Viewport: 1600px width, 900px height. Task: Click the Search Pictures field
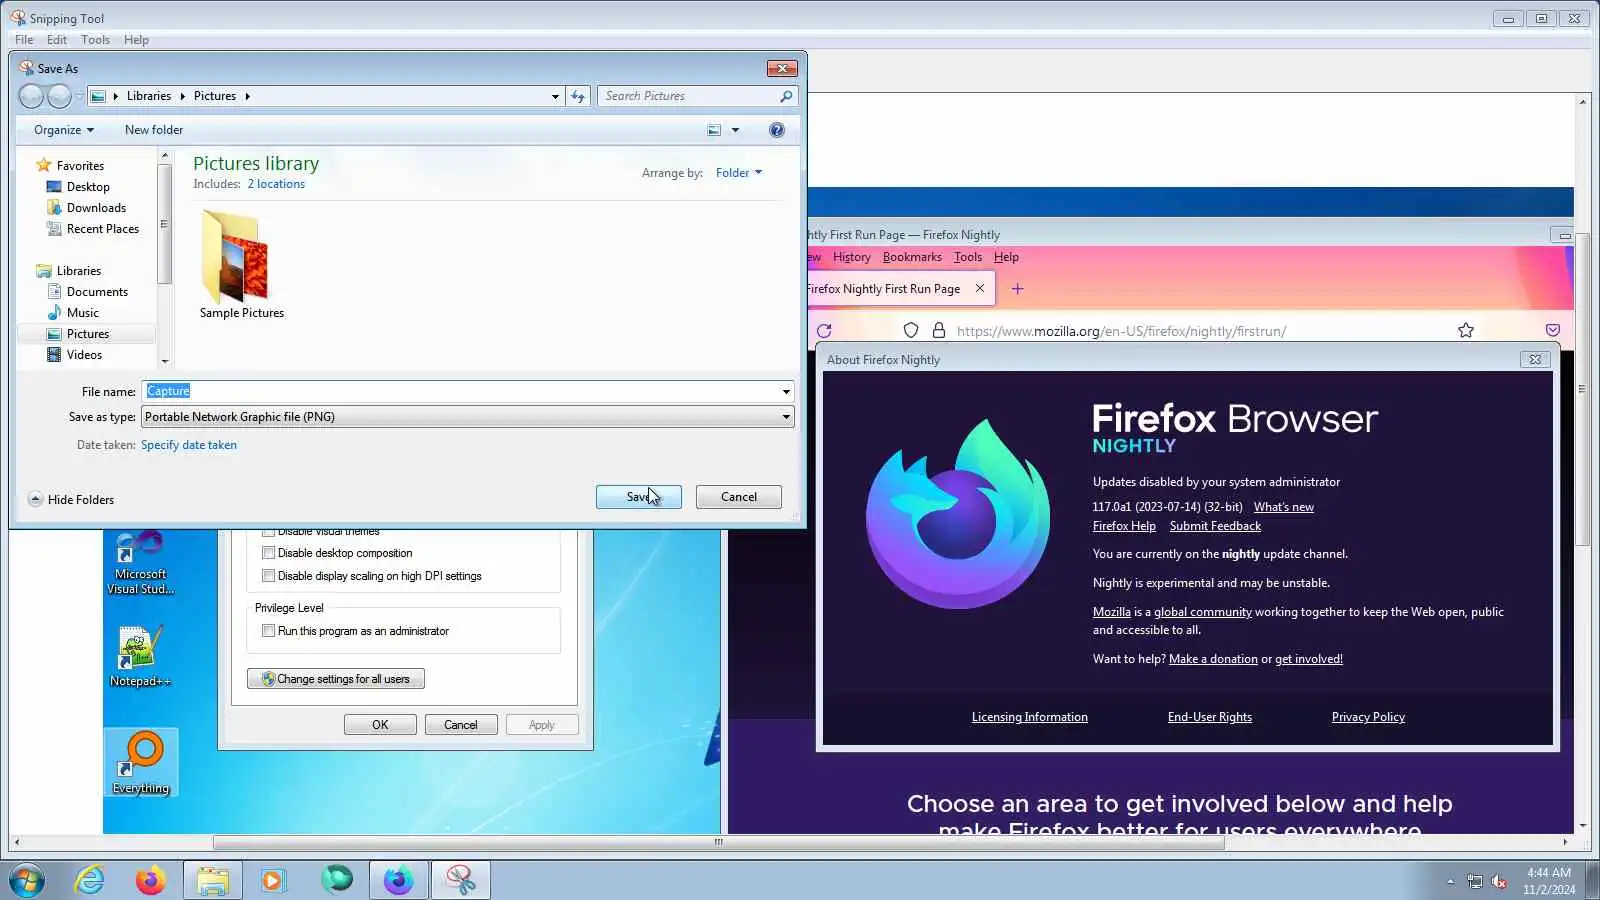688,96
